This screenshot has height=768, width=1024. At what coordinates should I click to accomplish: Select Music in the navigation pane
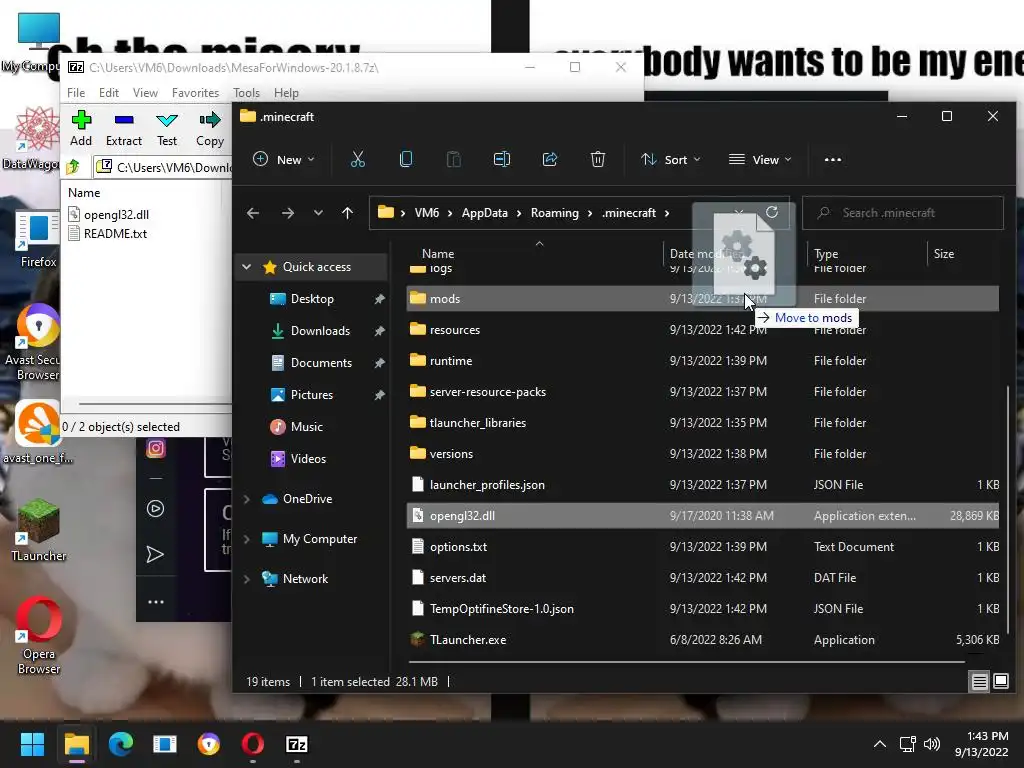tap(306, 426)
